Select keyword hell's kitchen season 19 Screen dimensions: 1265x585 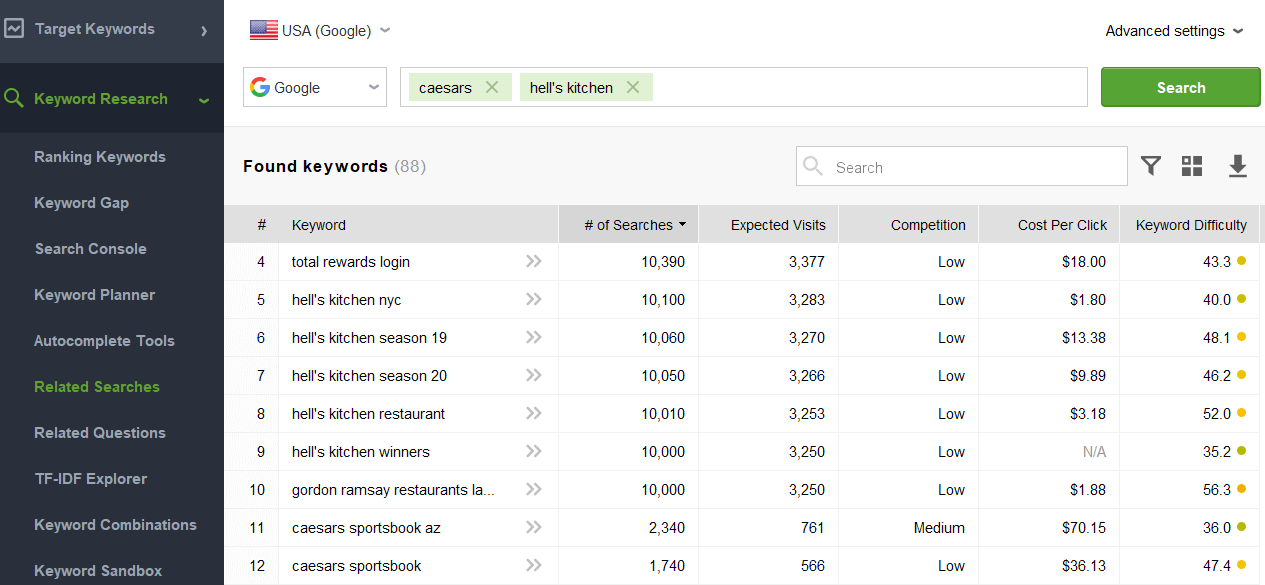pos(369,337)
